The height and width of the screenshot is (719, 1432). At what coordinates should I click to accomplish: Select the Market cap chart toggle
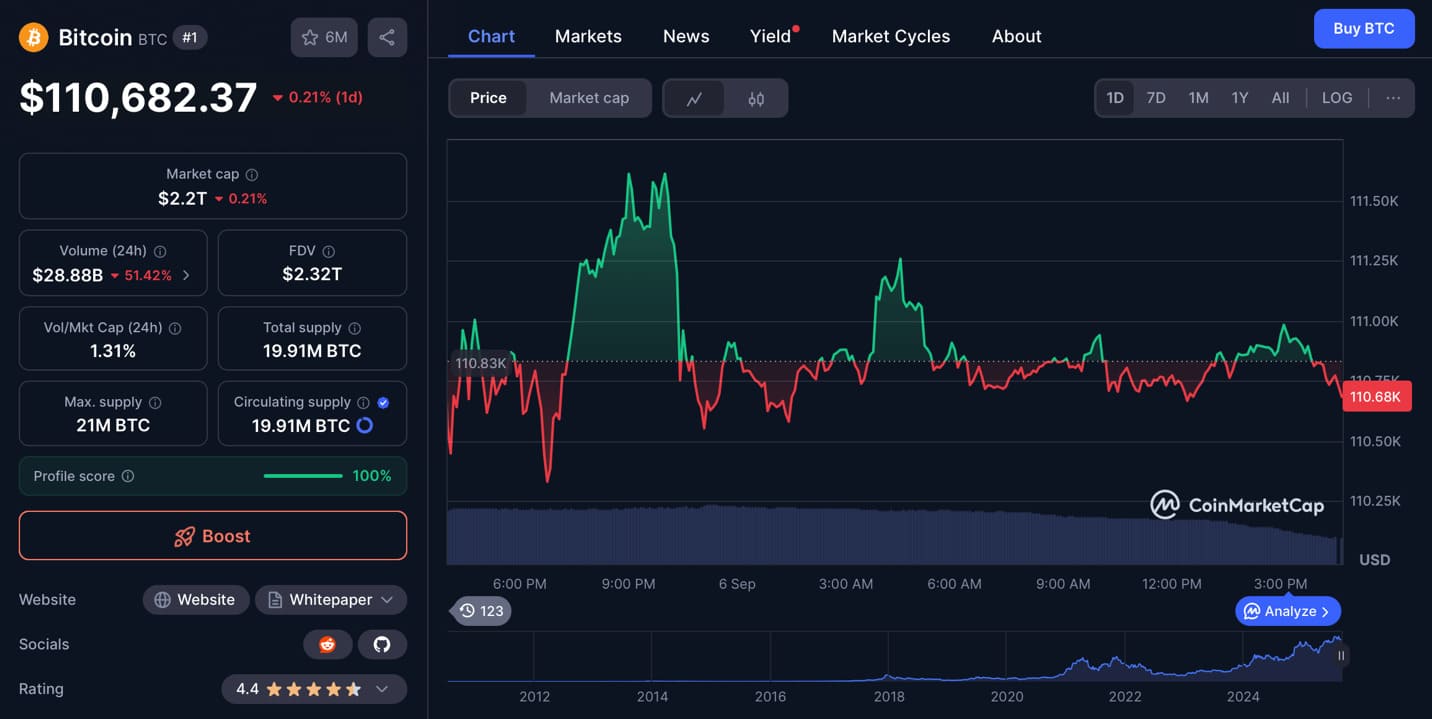coord(589,98)
